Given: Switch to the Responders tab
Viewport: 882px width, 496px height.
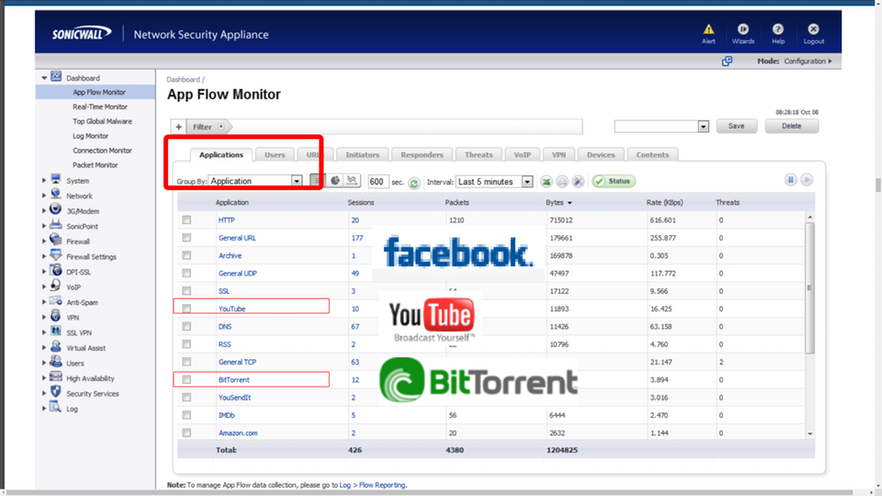Looking at the screenshot, I should pyautogui.click(x=422, y=155).
